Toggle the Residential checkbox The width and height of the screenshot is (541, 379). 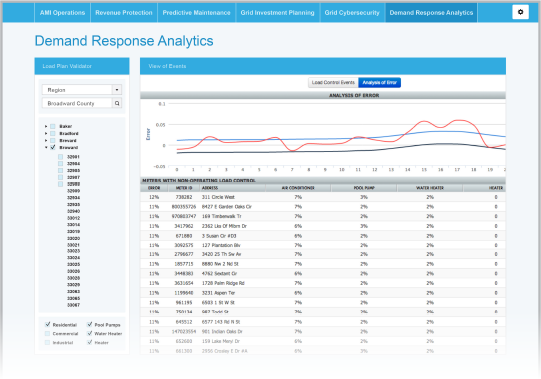[48, 324]
